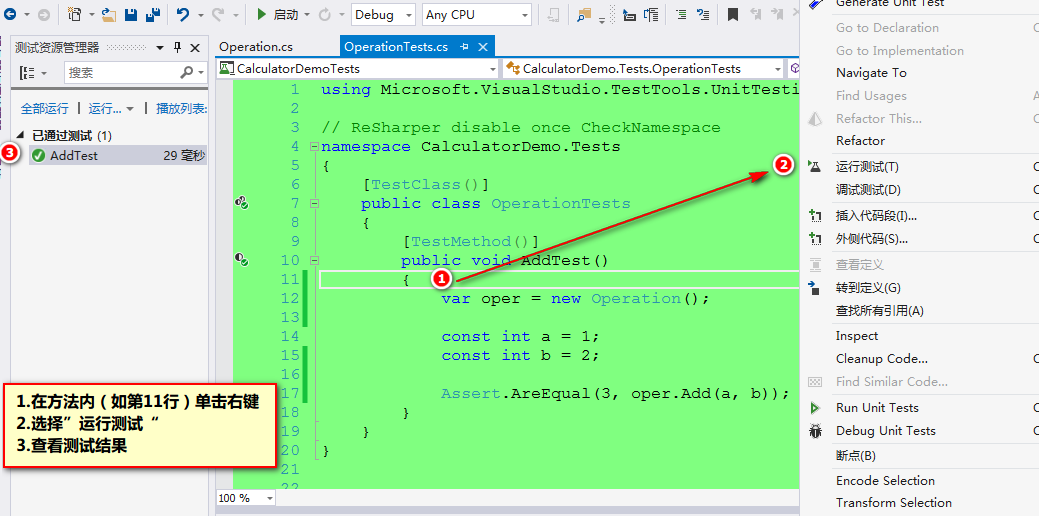Click the snippet icon beside 插入代码段(I)

click(x=815, y=215)
